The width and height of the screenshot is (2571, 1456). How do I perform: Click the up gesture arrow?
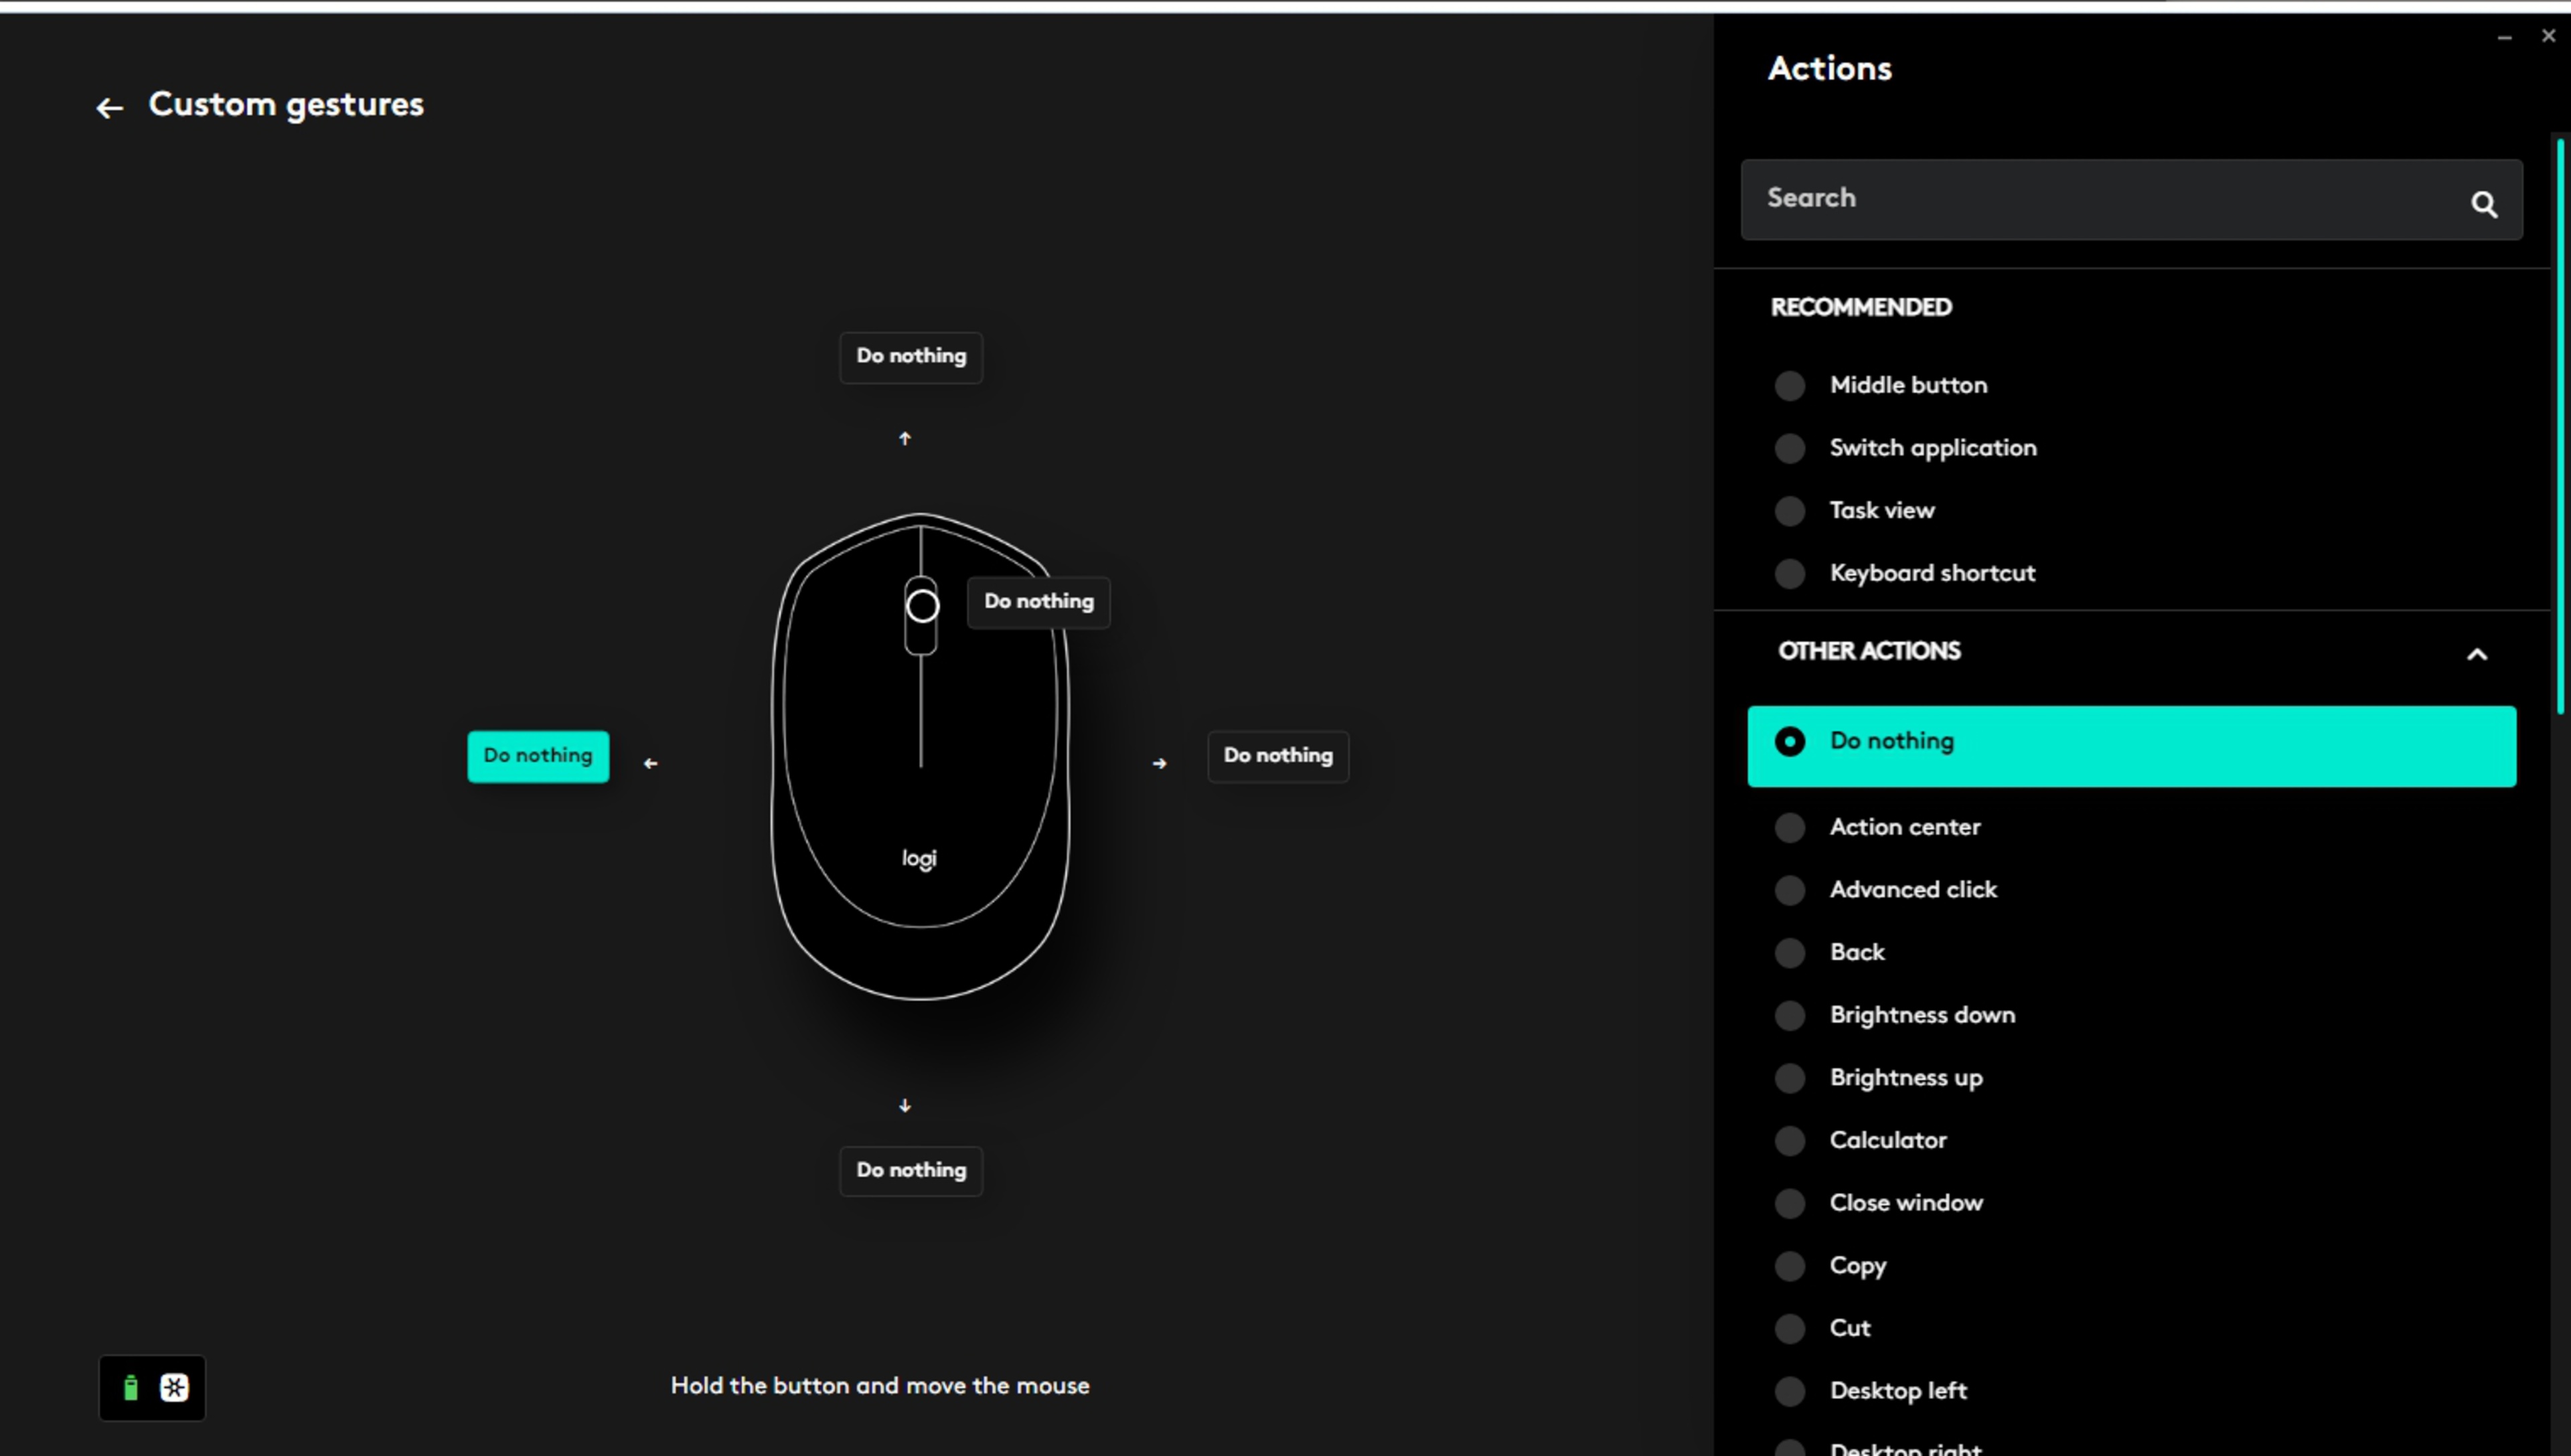[905, 439]
